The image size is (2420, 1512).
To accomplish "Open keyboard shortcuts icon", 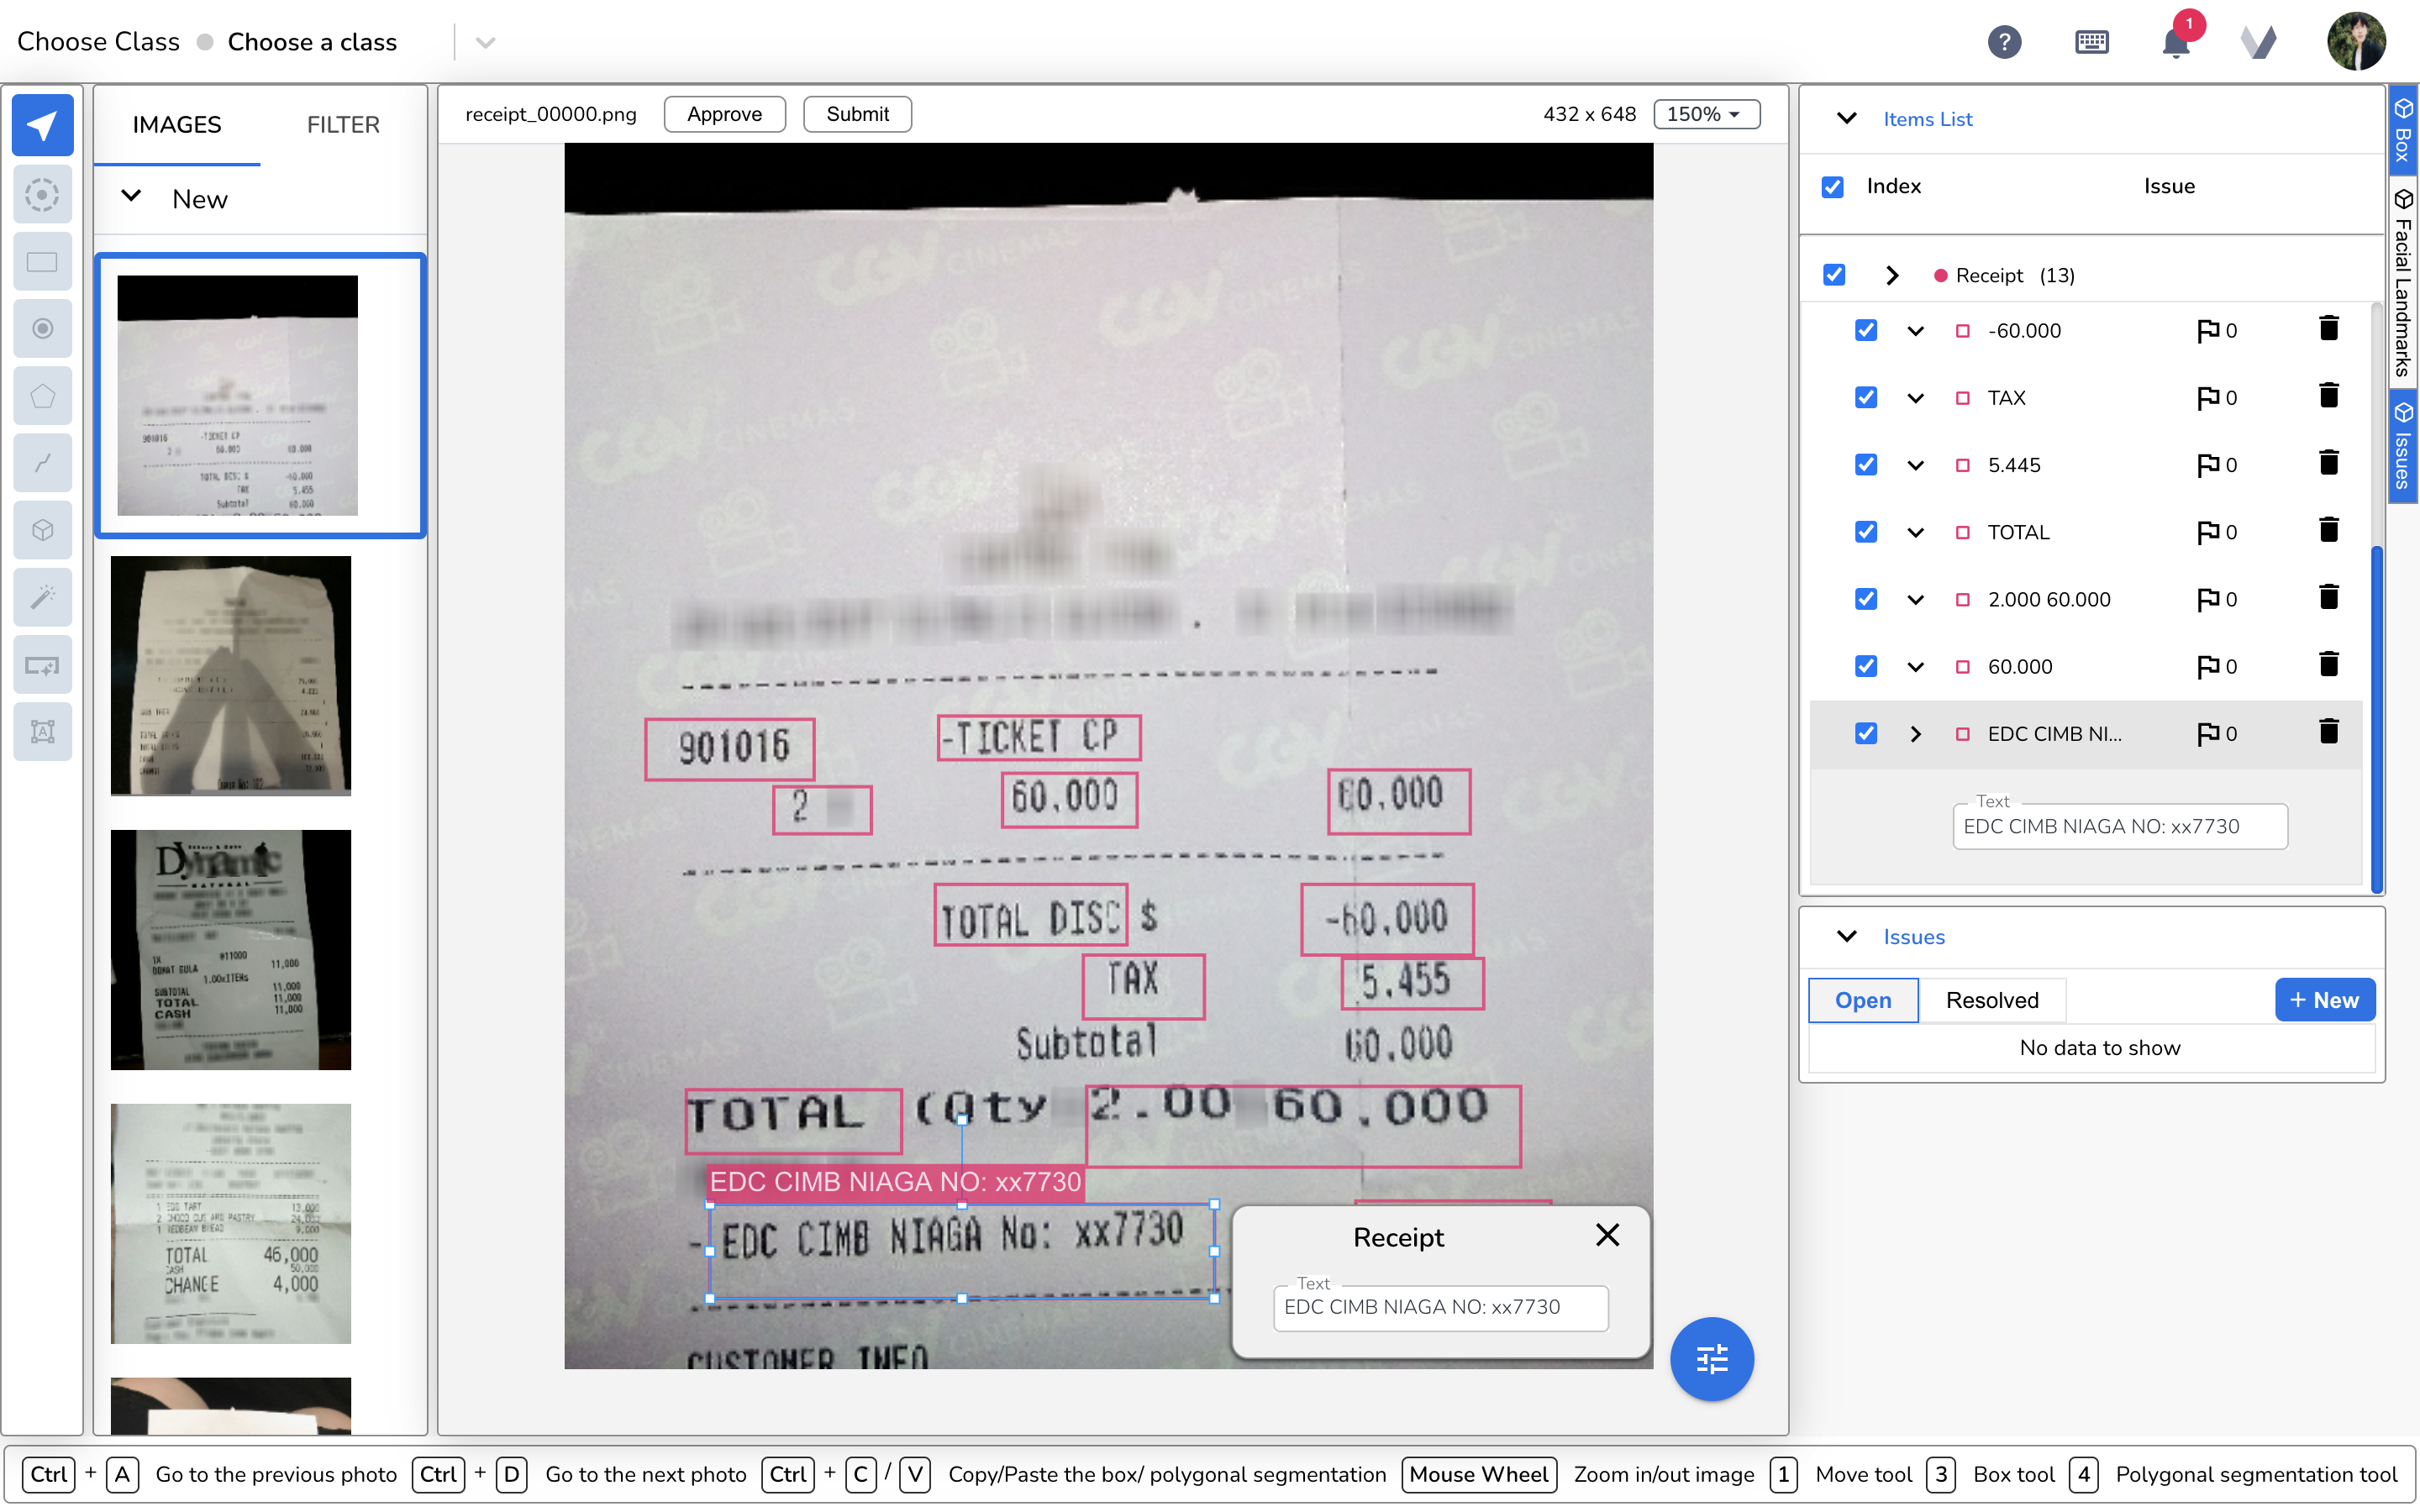I will pos(2091,43).
